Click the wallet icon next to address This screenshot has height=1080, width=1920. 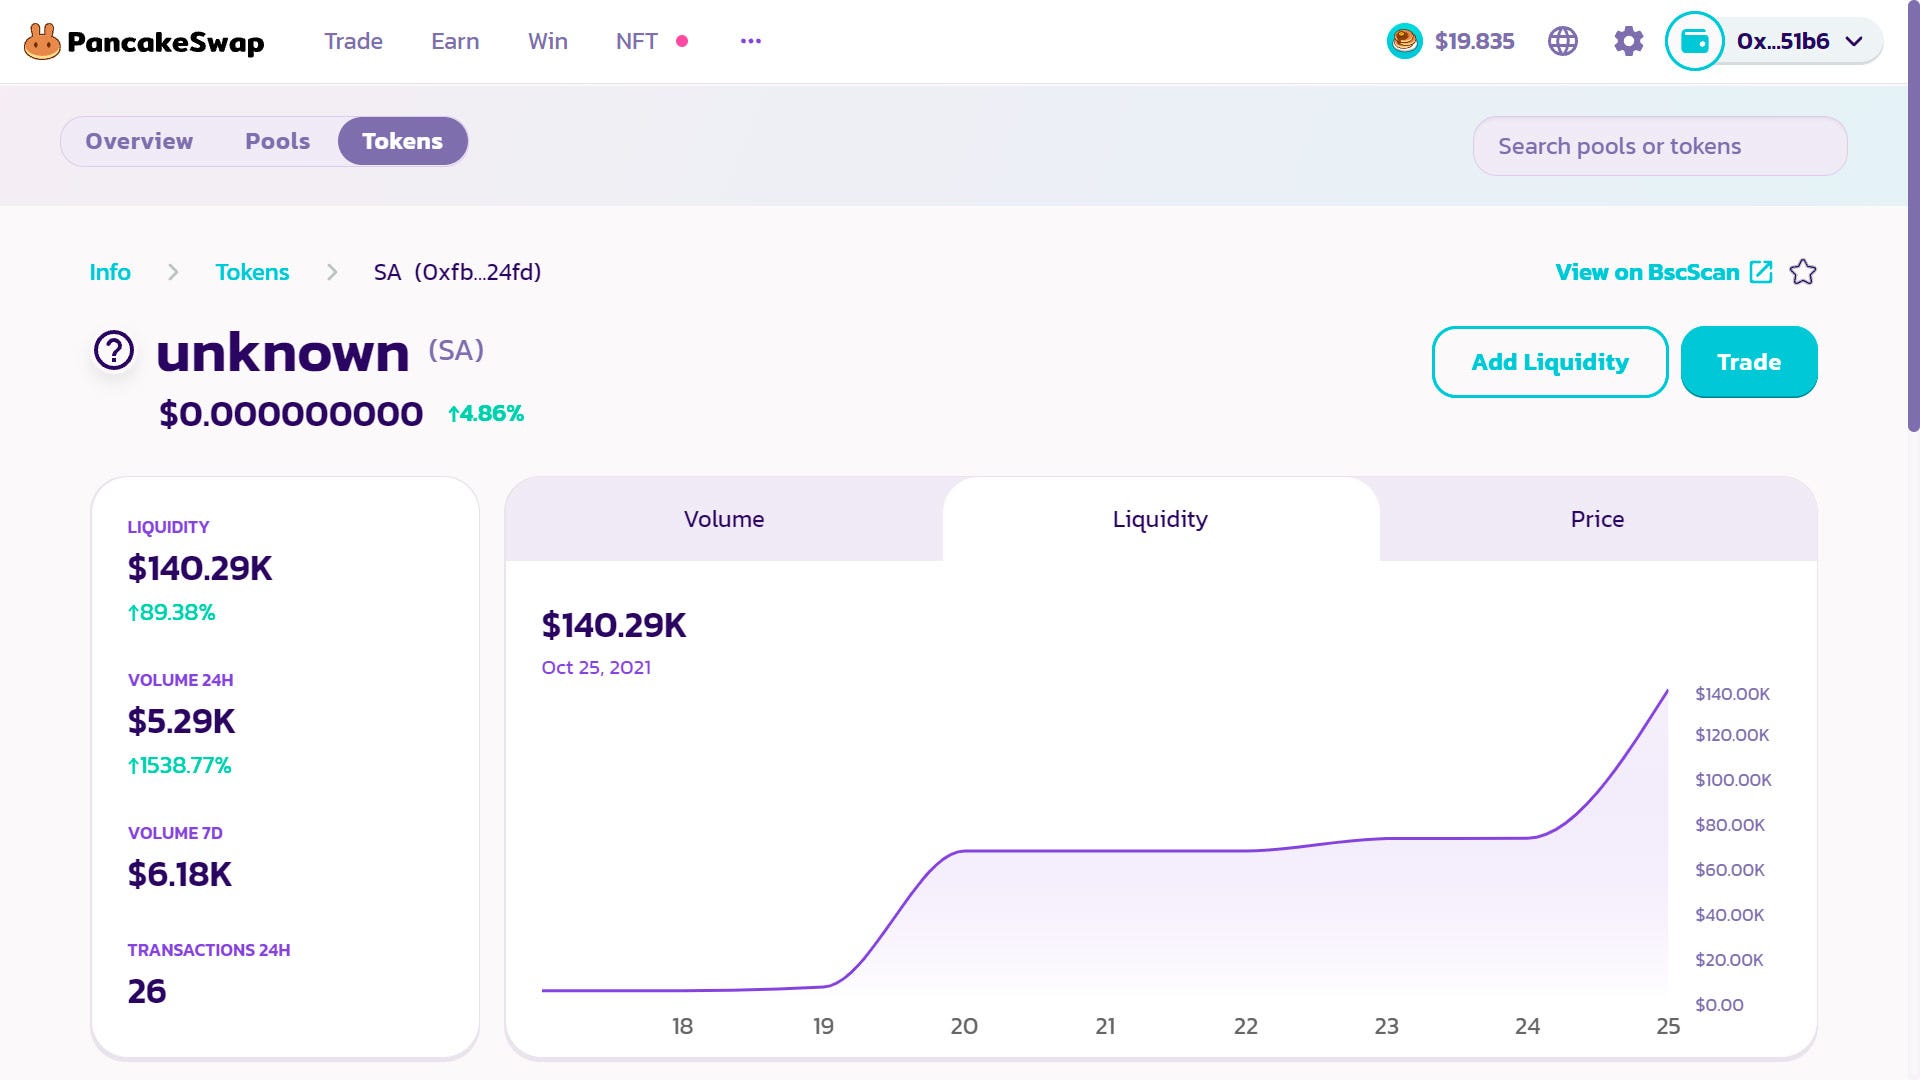click(1694, 41)
